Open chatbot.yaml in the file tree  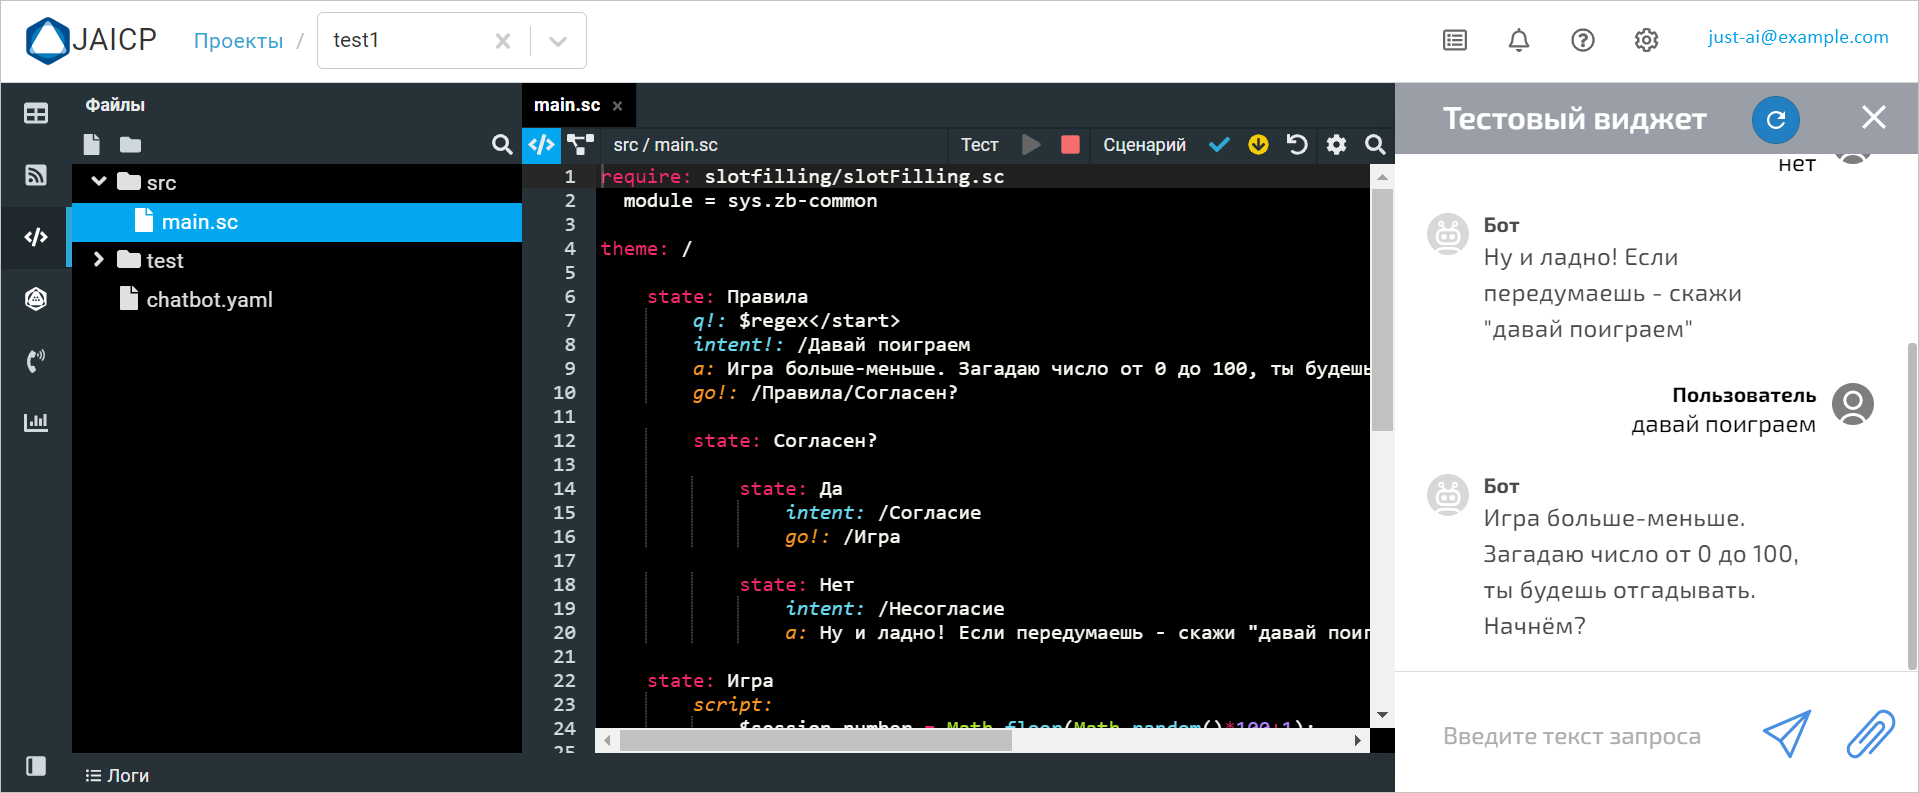click(209, 300)
